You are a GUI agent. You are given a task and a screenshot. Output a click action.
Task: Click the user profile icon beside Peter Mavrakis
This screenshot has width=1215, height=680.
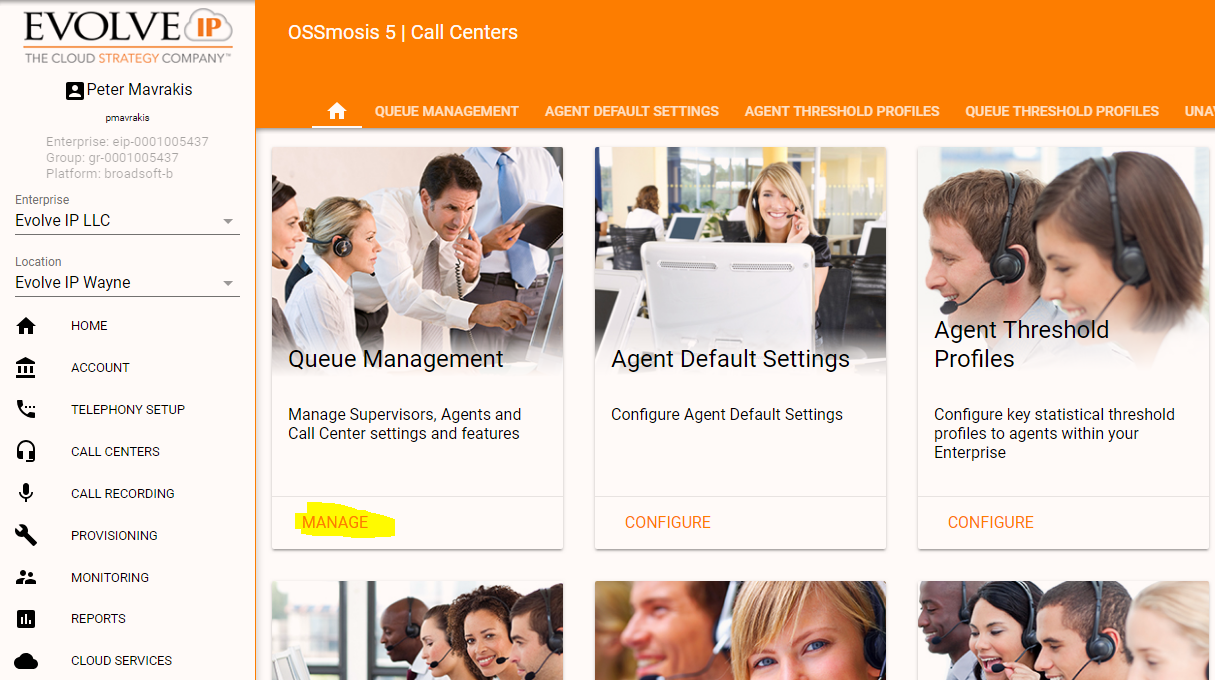(x=75, y=90)
